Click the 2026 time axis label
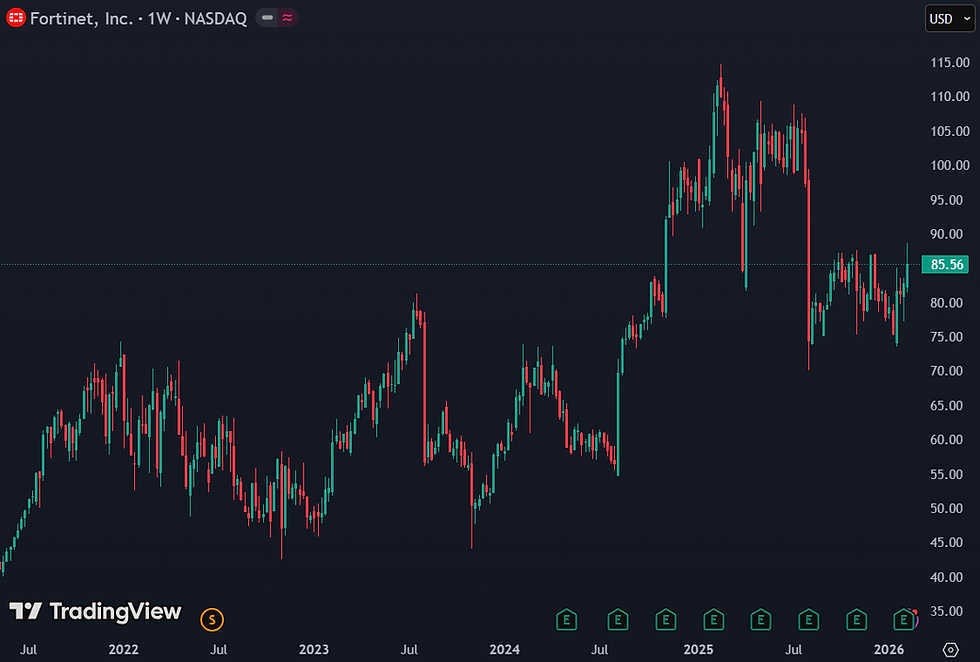This screenshot has height=662, width=980. click(x=889, y=649)
